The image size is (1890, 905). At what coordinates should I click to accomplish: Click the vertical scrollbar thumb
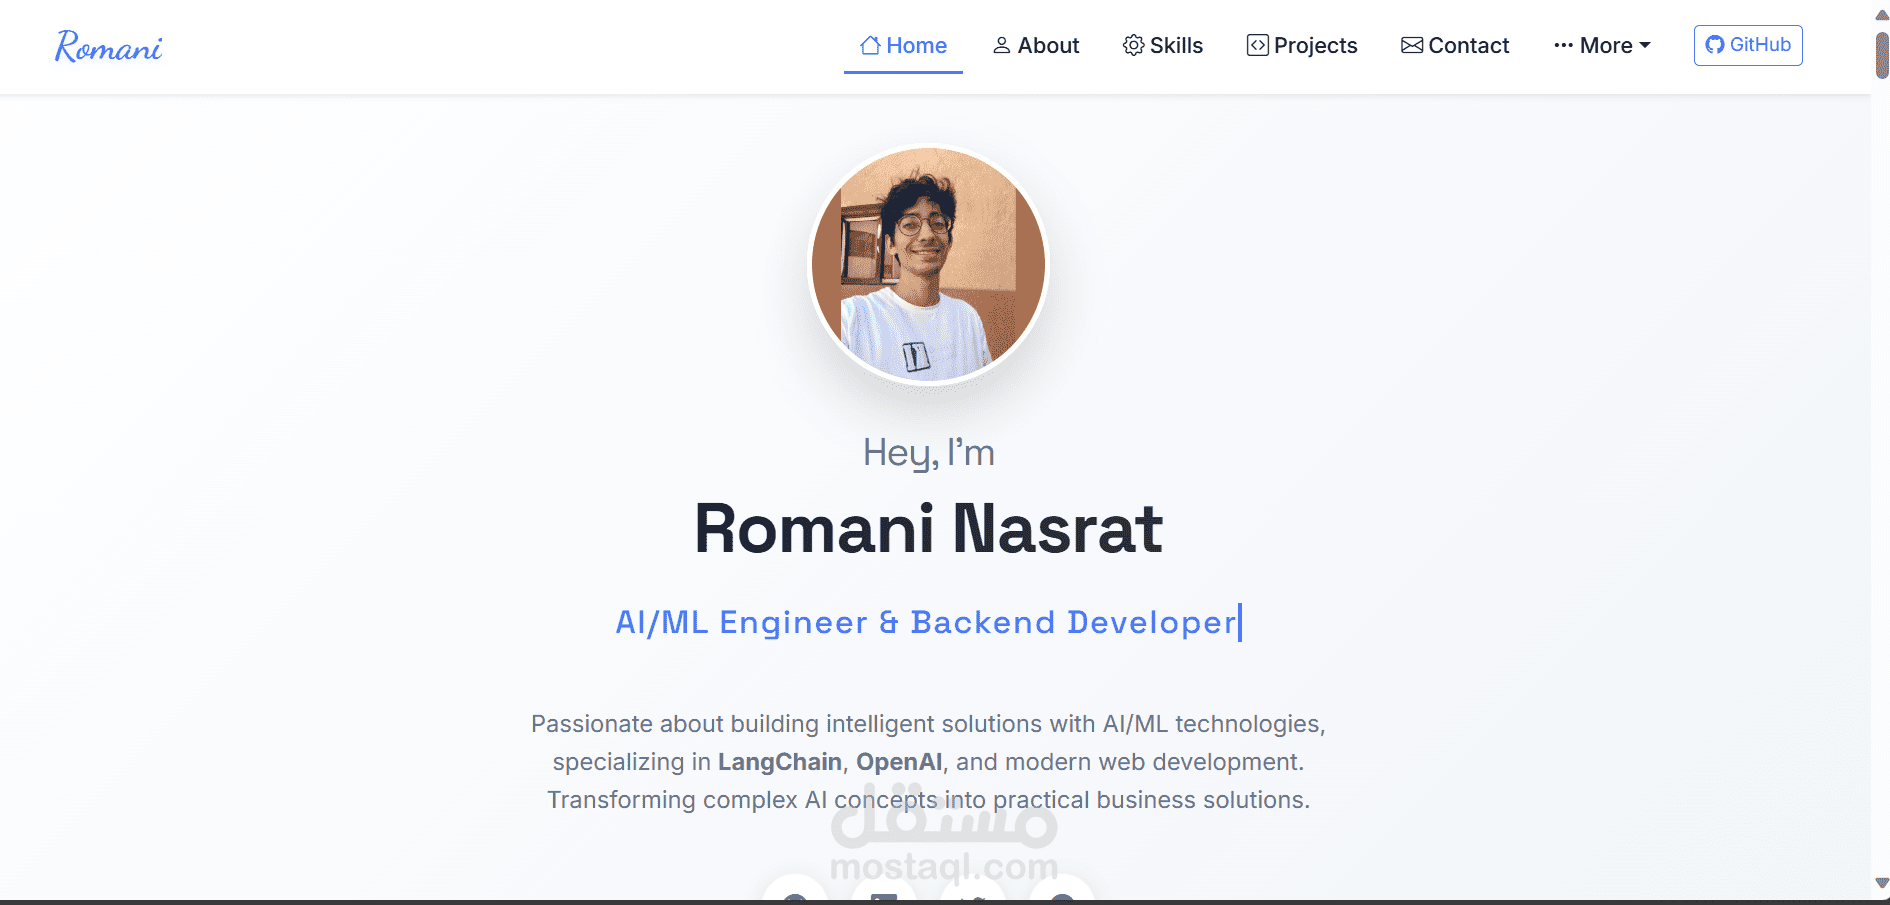(x=1882, y=55)
